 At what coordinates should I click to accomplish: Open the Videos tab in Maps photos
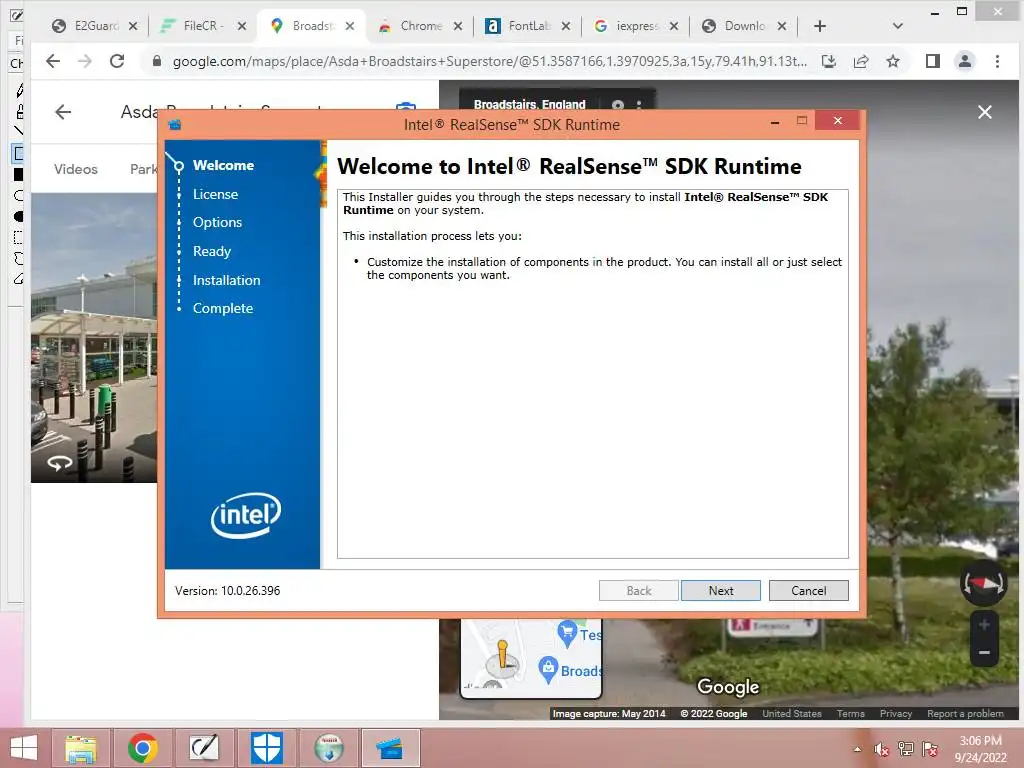[x=76, y=169]
